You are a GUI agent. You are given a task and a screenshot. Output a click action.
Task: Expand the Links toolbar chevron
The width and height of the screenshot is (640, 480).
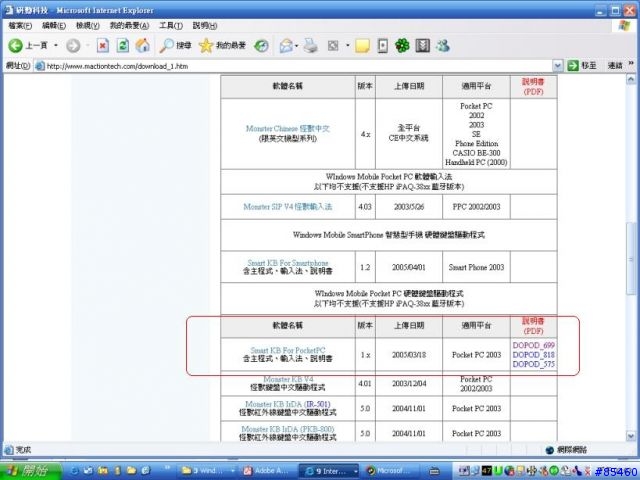click(x=631, y=63)
